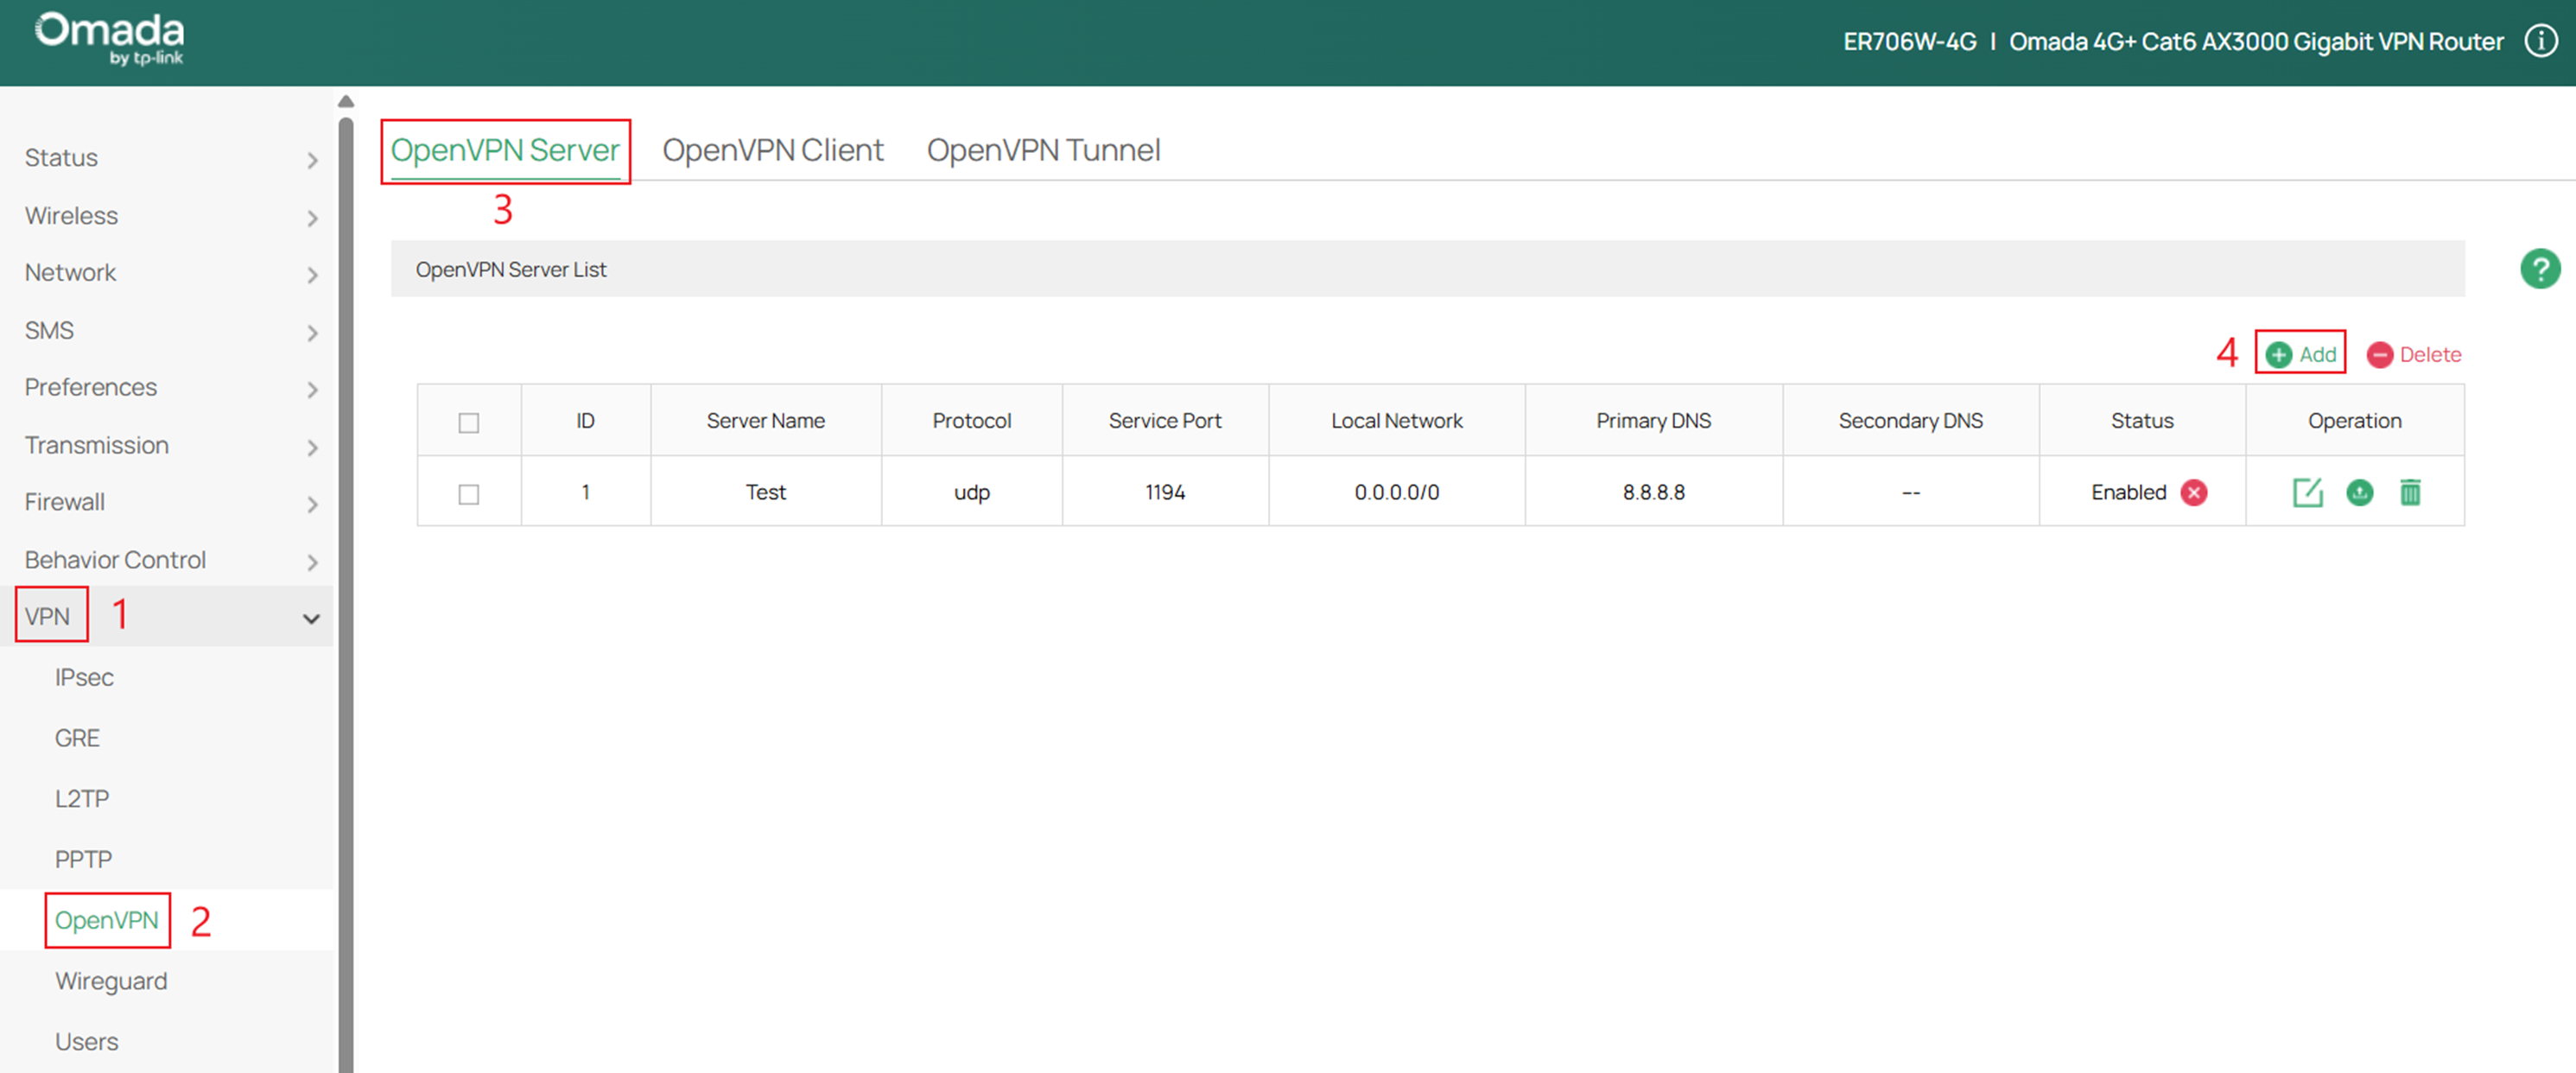The width and height of the screenshot is (2576, 1073).
Task: Expand the Firewall menu
Action: tap(64, 502)
